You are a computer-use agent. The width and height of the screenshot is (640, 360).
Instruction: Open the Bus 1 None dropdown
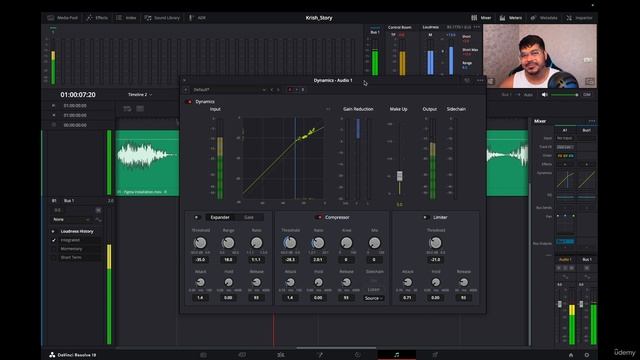[x=72, y=220]
